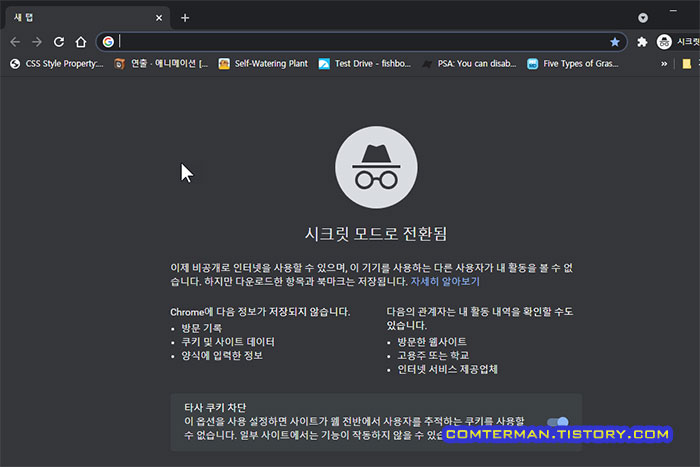
Task: Focus the address bar input
Action: point(362,42)
